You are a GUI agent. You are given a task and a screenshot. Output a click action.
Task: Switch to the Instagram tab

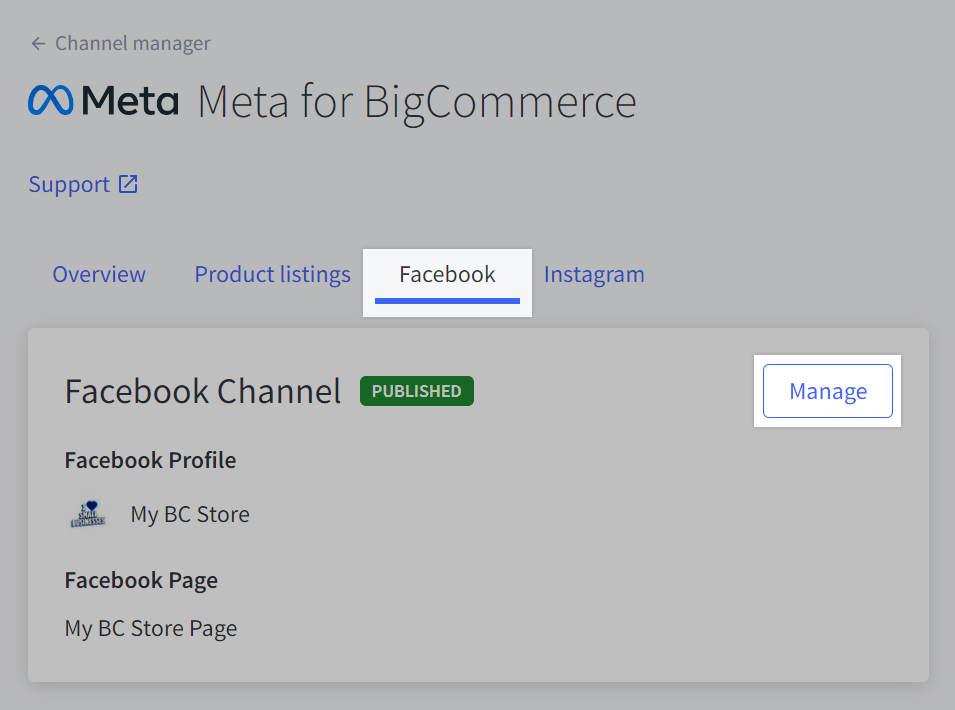pos(594,275)
